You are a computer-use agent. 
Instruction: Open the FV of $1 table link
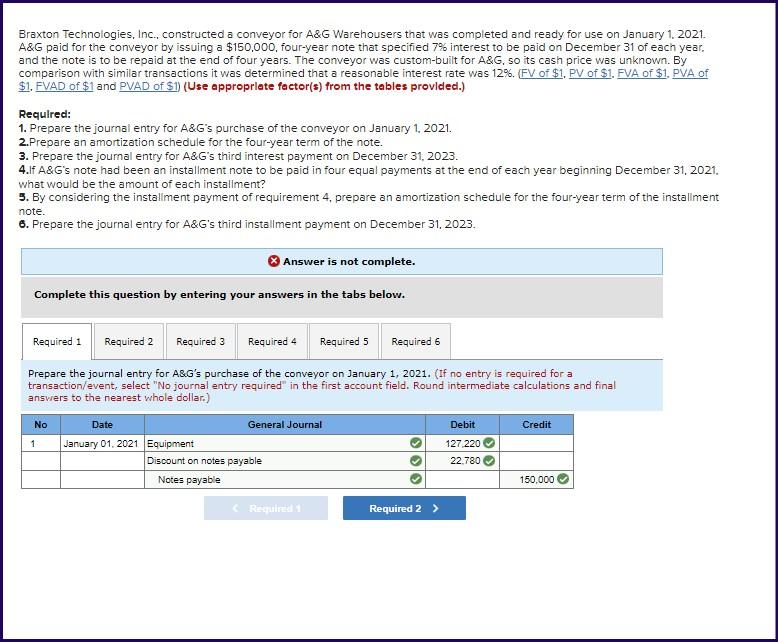tap(541, 73)
